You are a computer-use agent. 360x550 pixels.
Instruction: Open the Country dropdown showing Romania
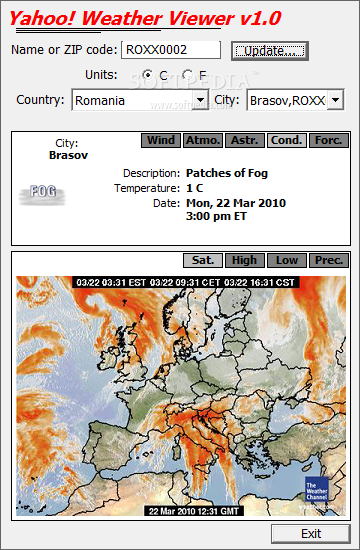point(140,100)
